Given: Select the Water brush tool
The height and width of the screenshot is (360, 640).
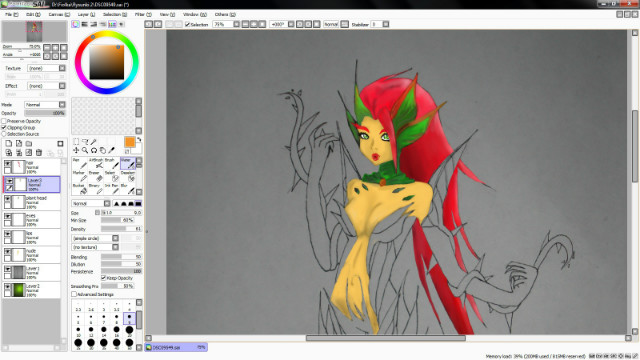Looking at the screenshot, I should point(128,163).
